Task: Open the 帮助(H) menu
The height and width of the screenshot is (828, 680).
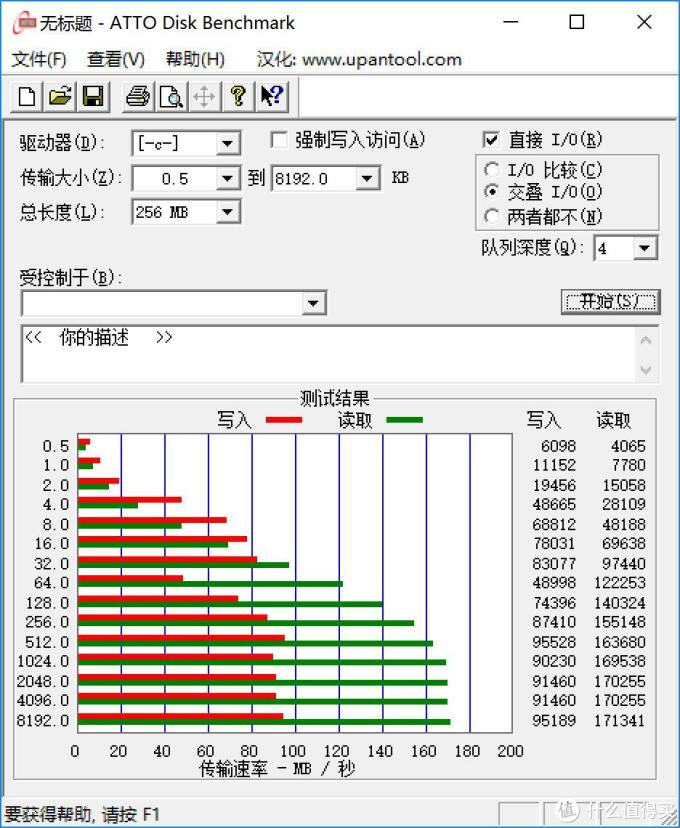Action: [195, 59]
